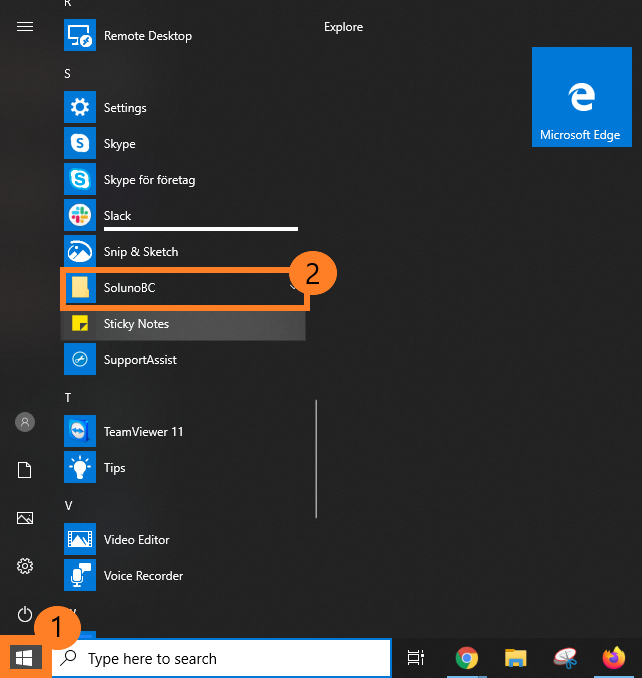
Task: Click the Snip & Sketch label
Action: click(141, 252)
